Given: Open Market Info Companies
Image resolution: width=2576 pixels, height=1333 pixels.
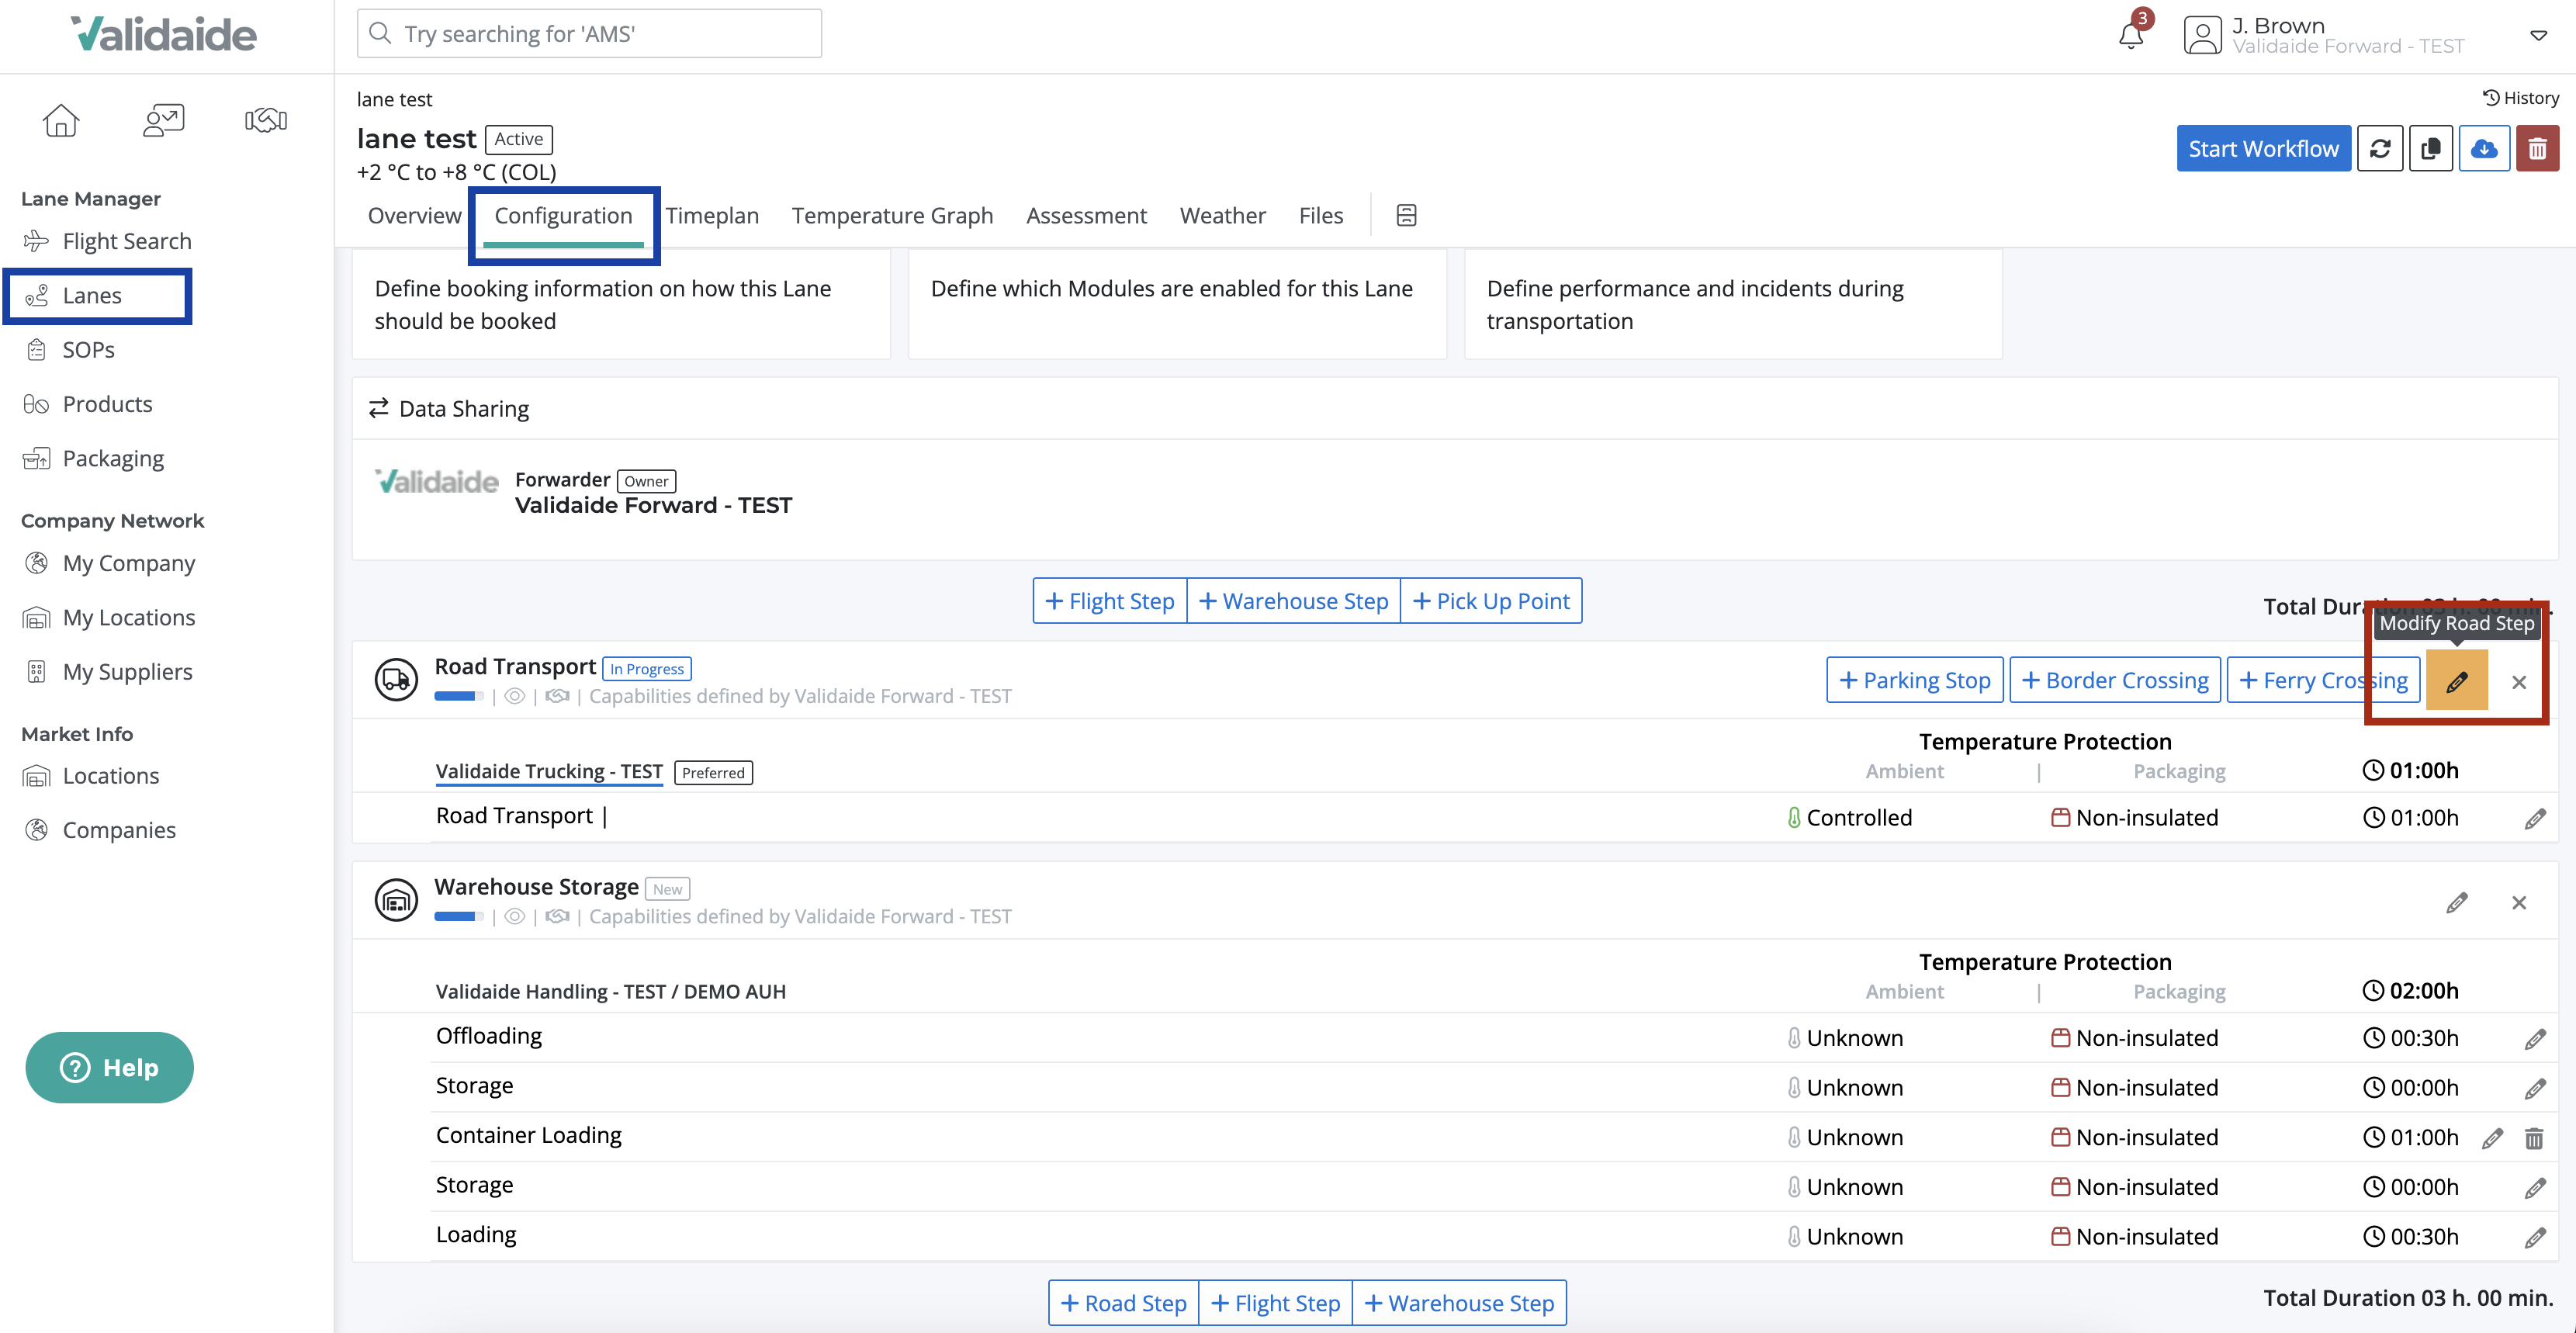Looking at the screenshot, I should point(100,830).
